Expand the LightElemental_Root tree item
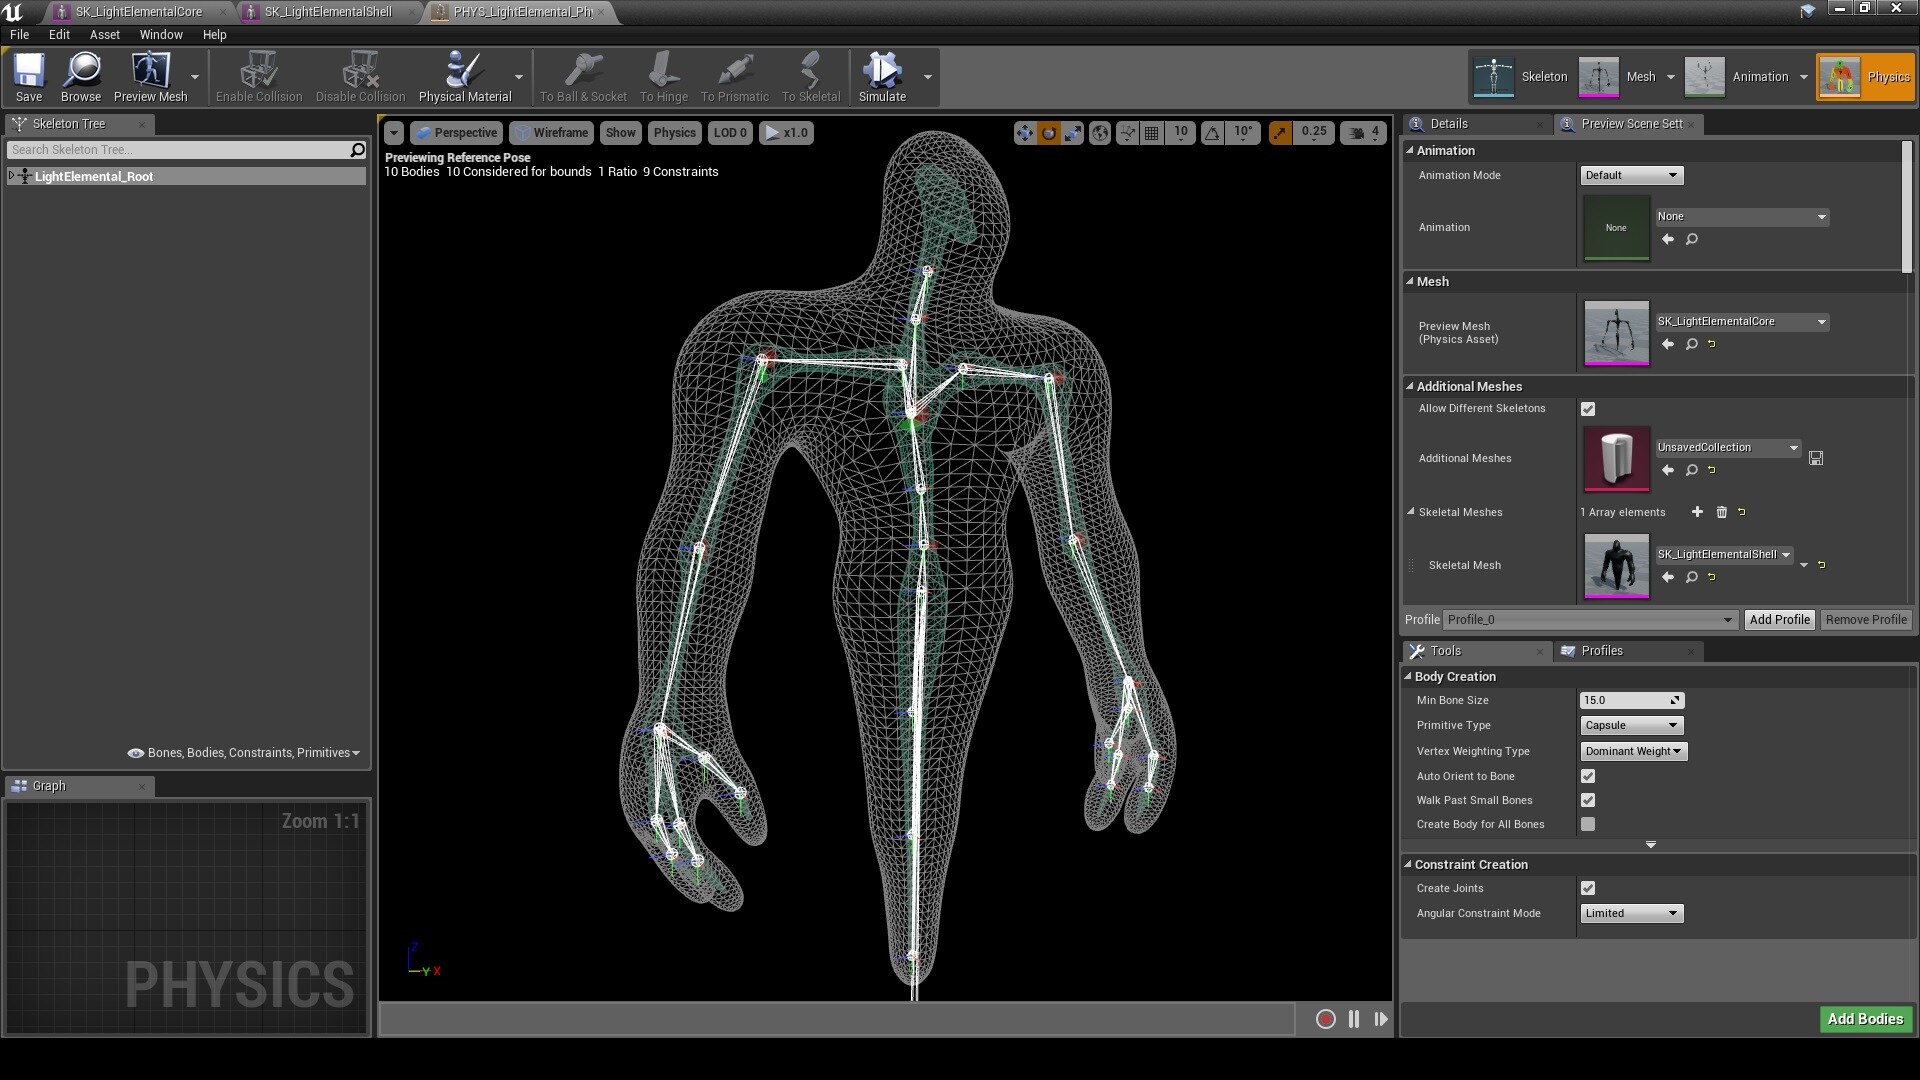 (11, 176)
